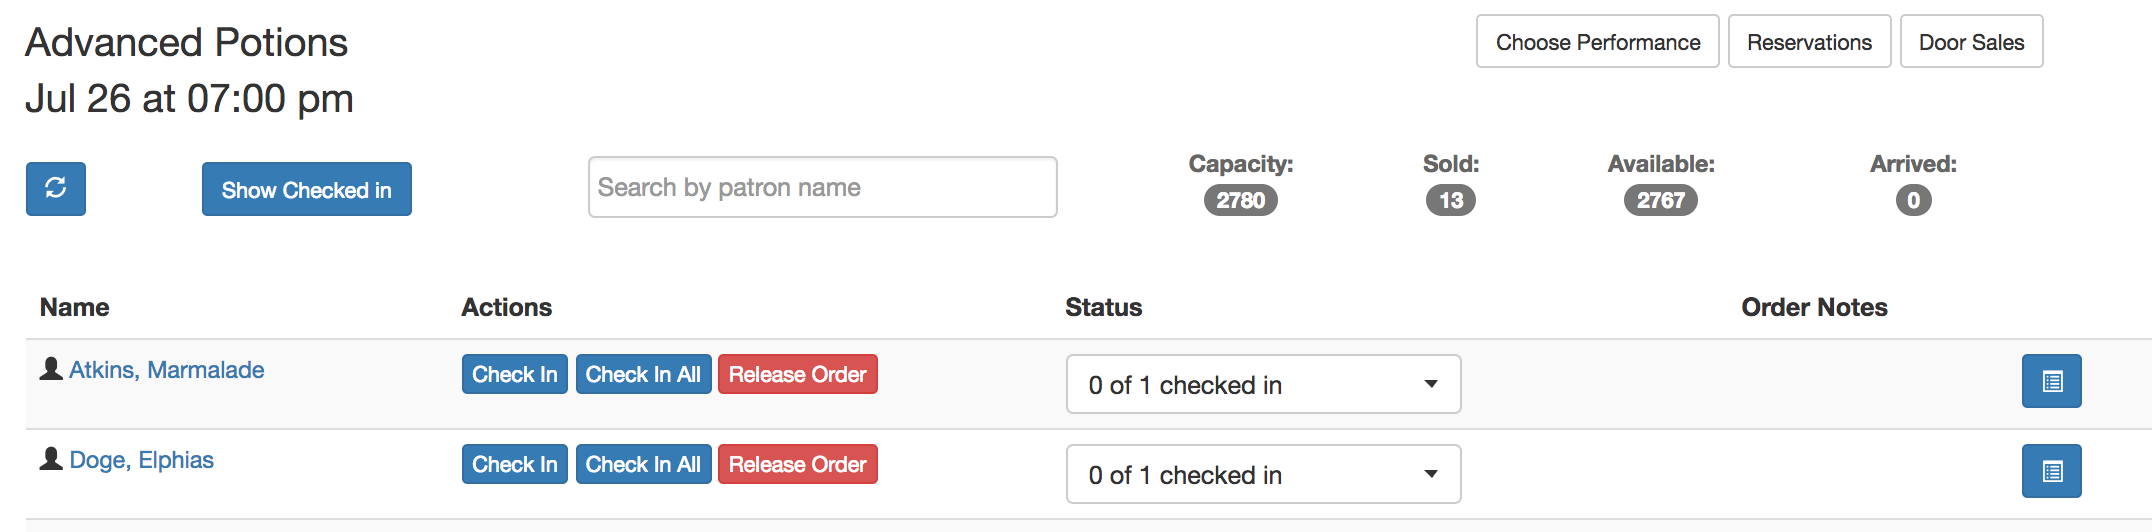
Task: Open order notes for Atkins, Marmalade
Action: (2051, 381)
